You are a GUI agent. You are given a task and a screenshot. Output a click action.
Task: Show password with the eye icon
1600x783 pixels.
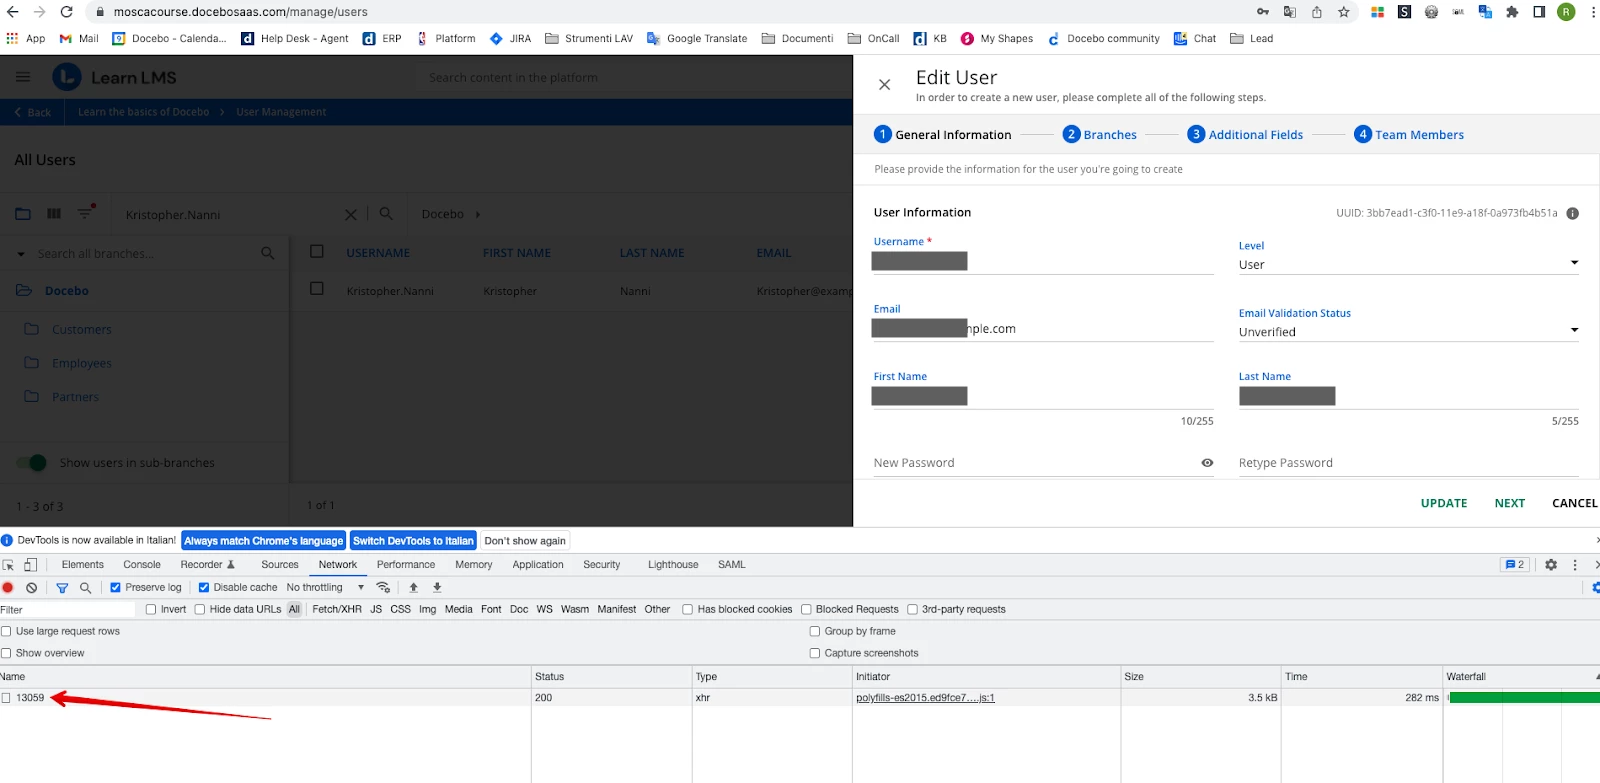click(1207, 463)
